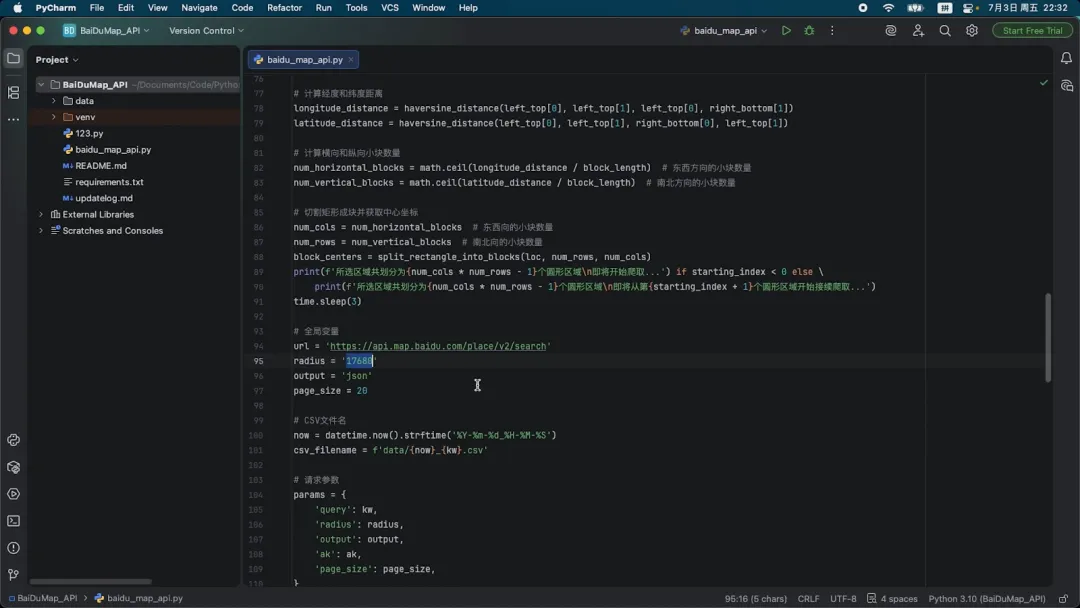Open the Help menu

(468, 8)
